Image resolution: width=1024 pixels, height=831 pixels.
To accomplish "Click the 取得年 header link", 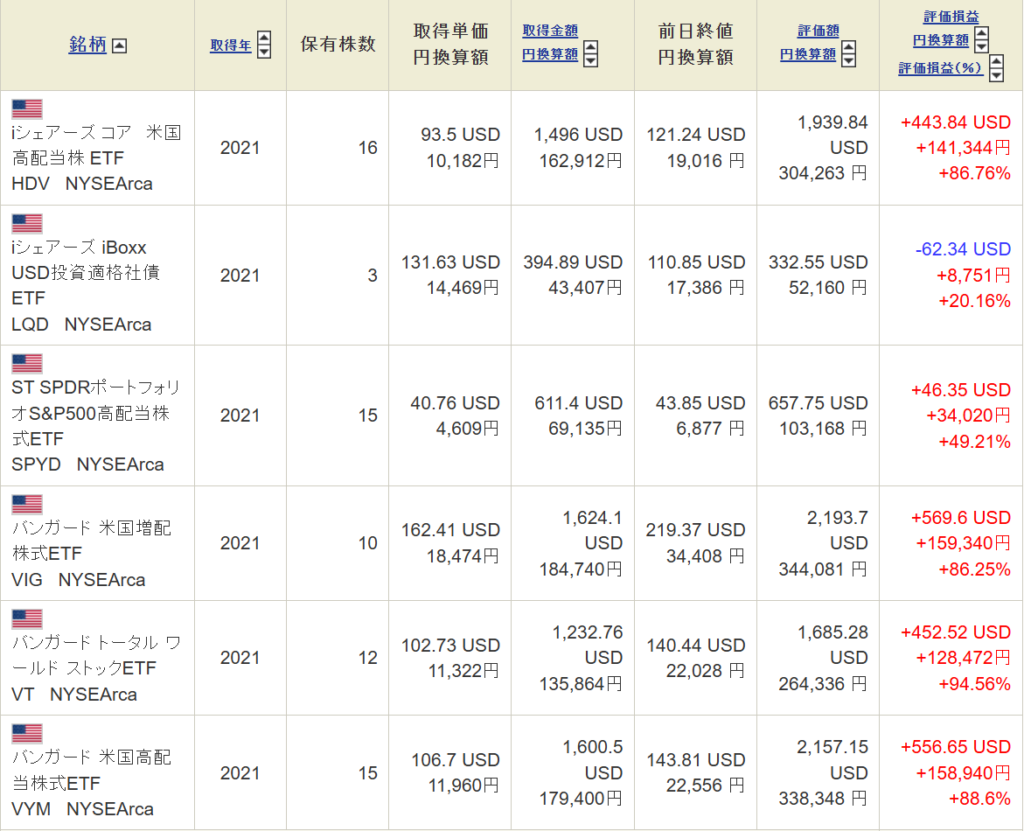I will pos(230,45).
